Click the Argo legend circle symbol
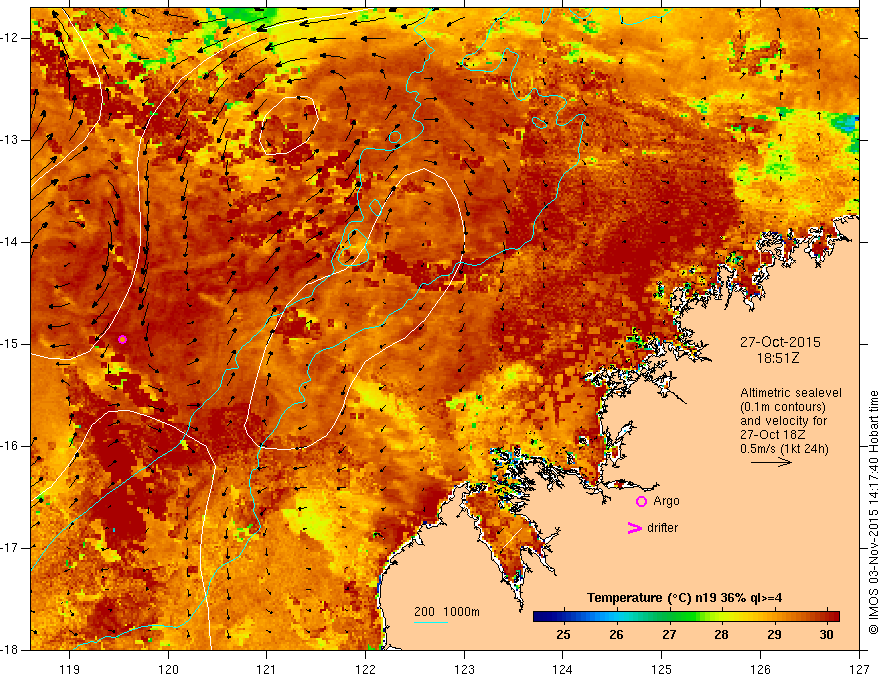880x680 pixels. point(641,502)
